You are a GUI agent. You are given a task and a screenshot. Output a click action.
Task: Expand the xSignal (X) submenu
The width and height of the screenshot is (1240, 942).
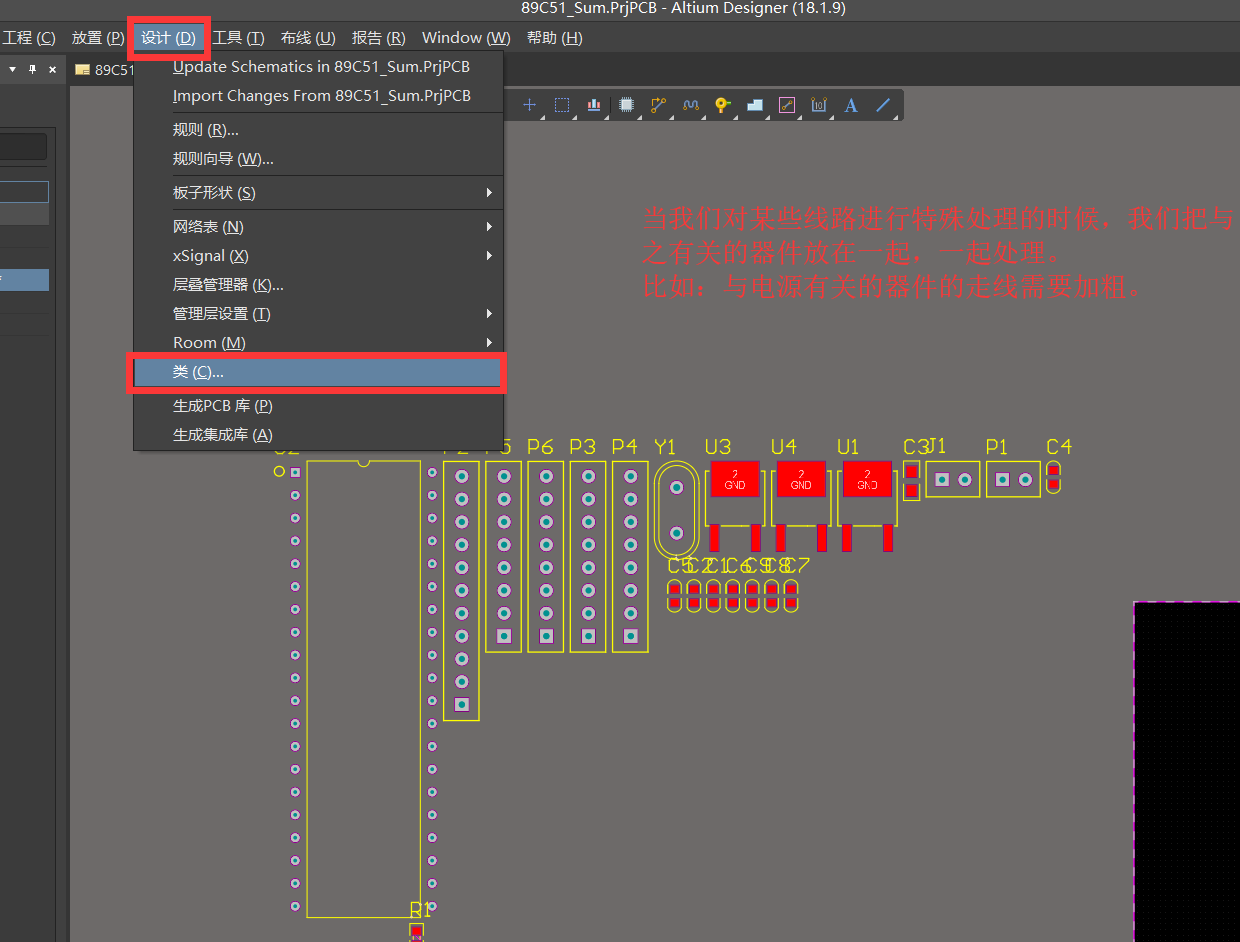(319, 256)
